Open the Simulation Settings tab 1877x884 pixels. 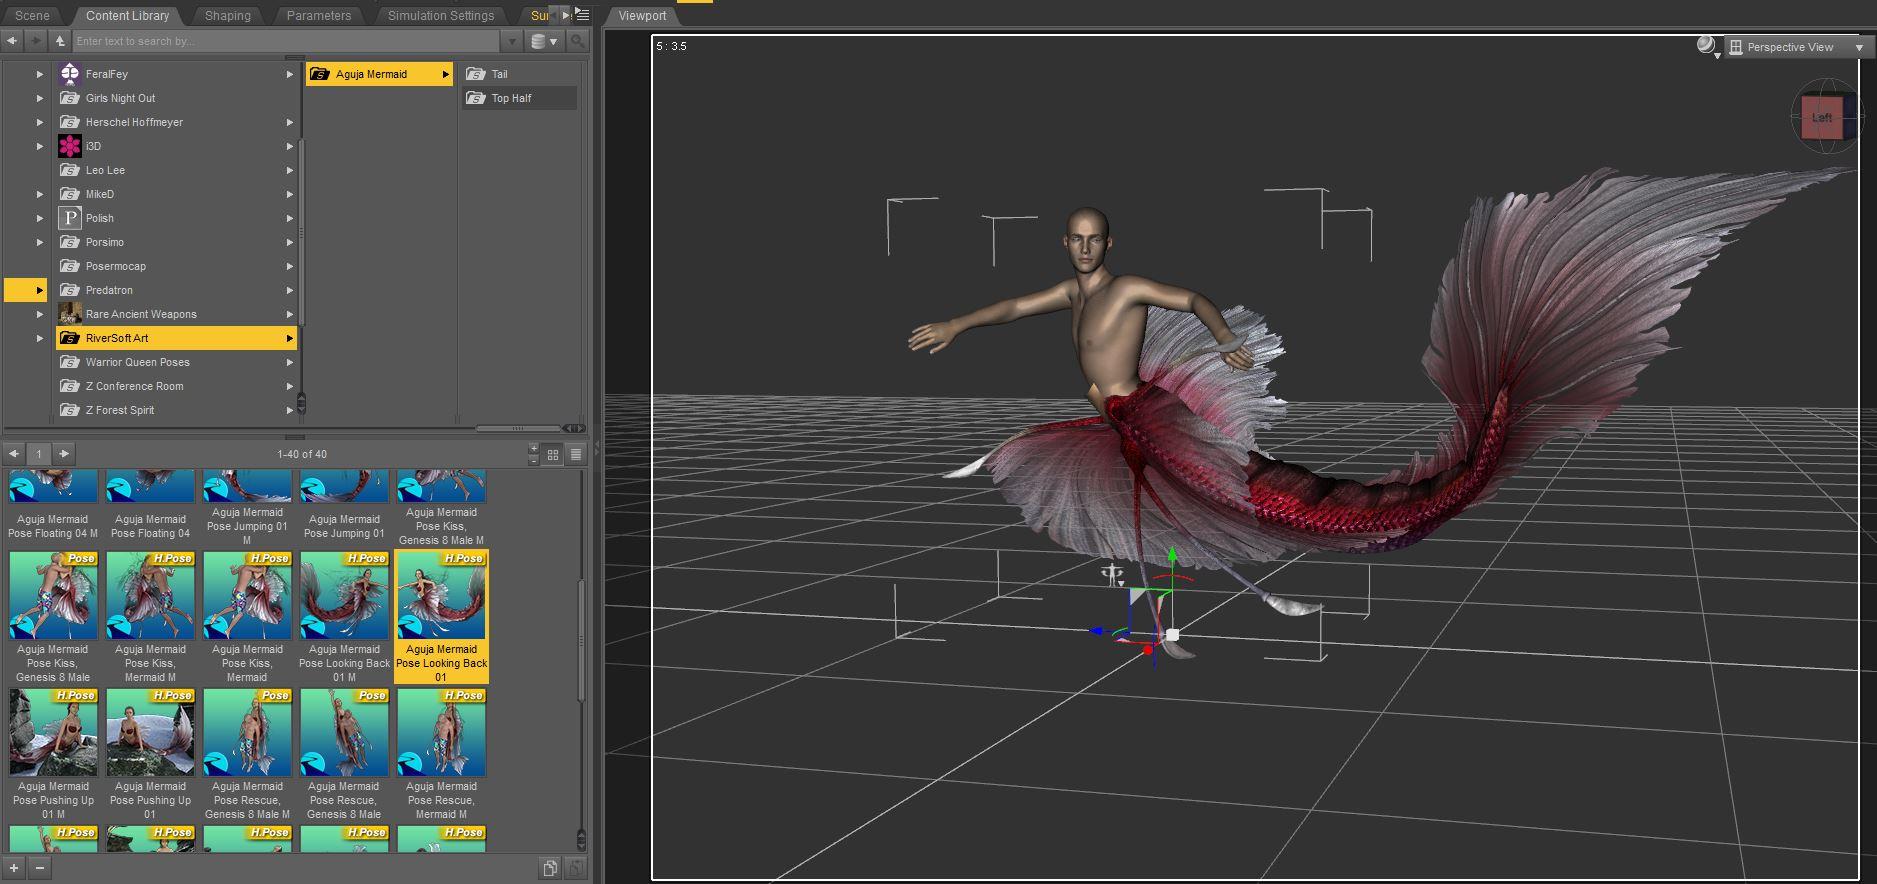point(440,16)
